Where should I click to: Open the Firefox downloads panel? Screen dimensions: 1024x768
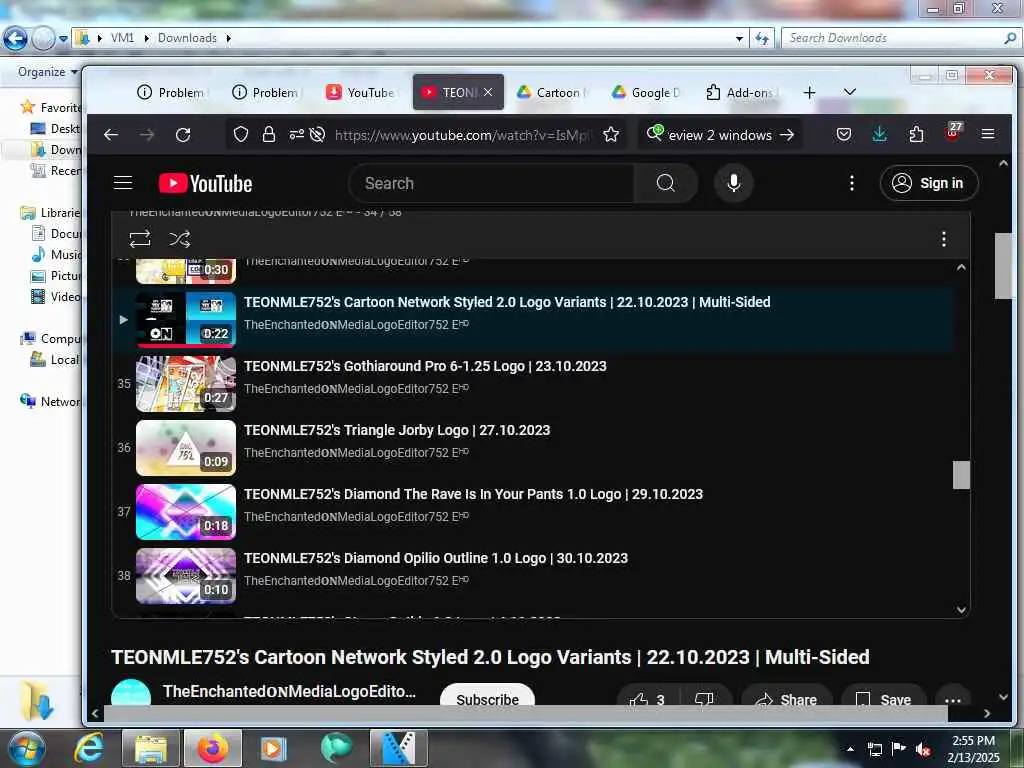[880, 135]
